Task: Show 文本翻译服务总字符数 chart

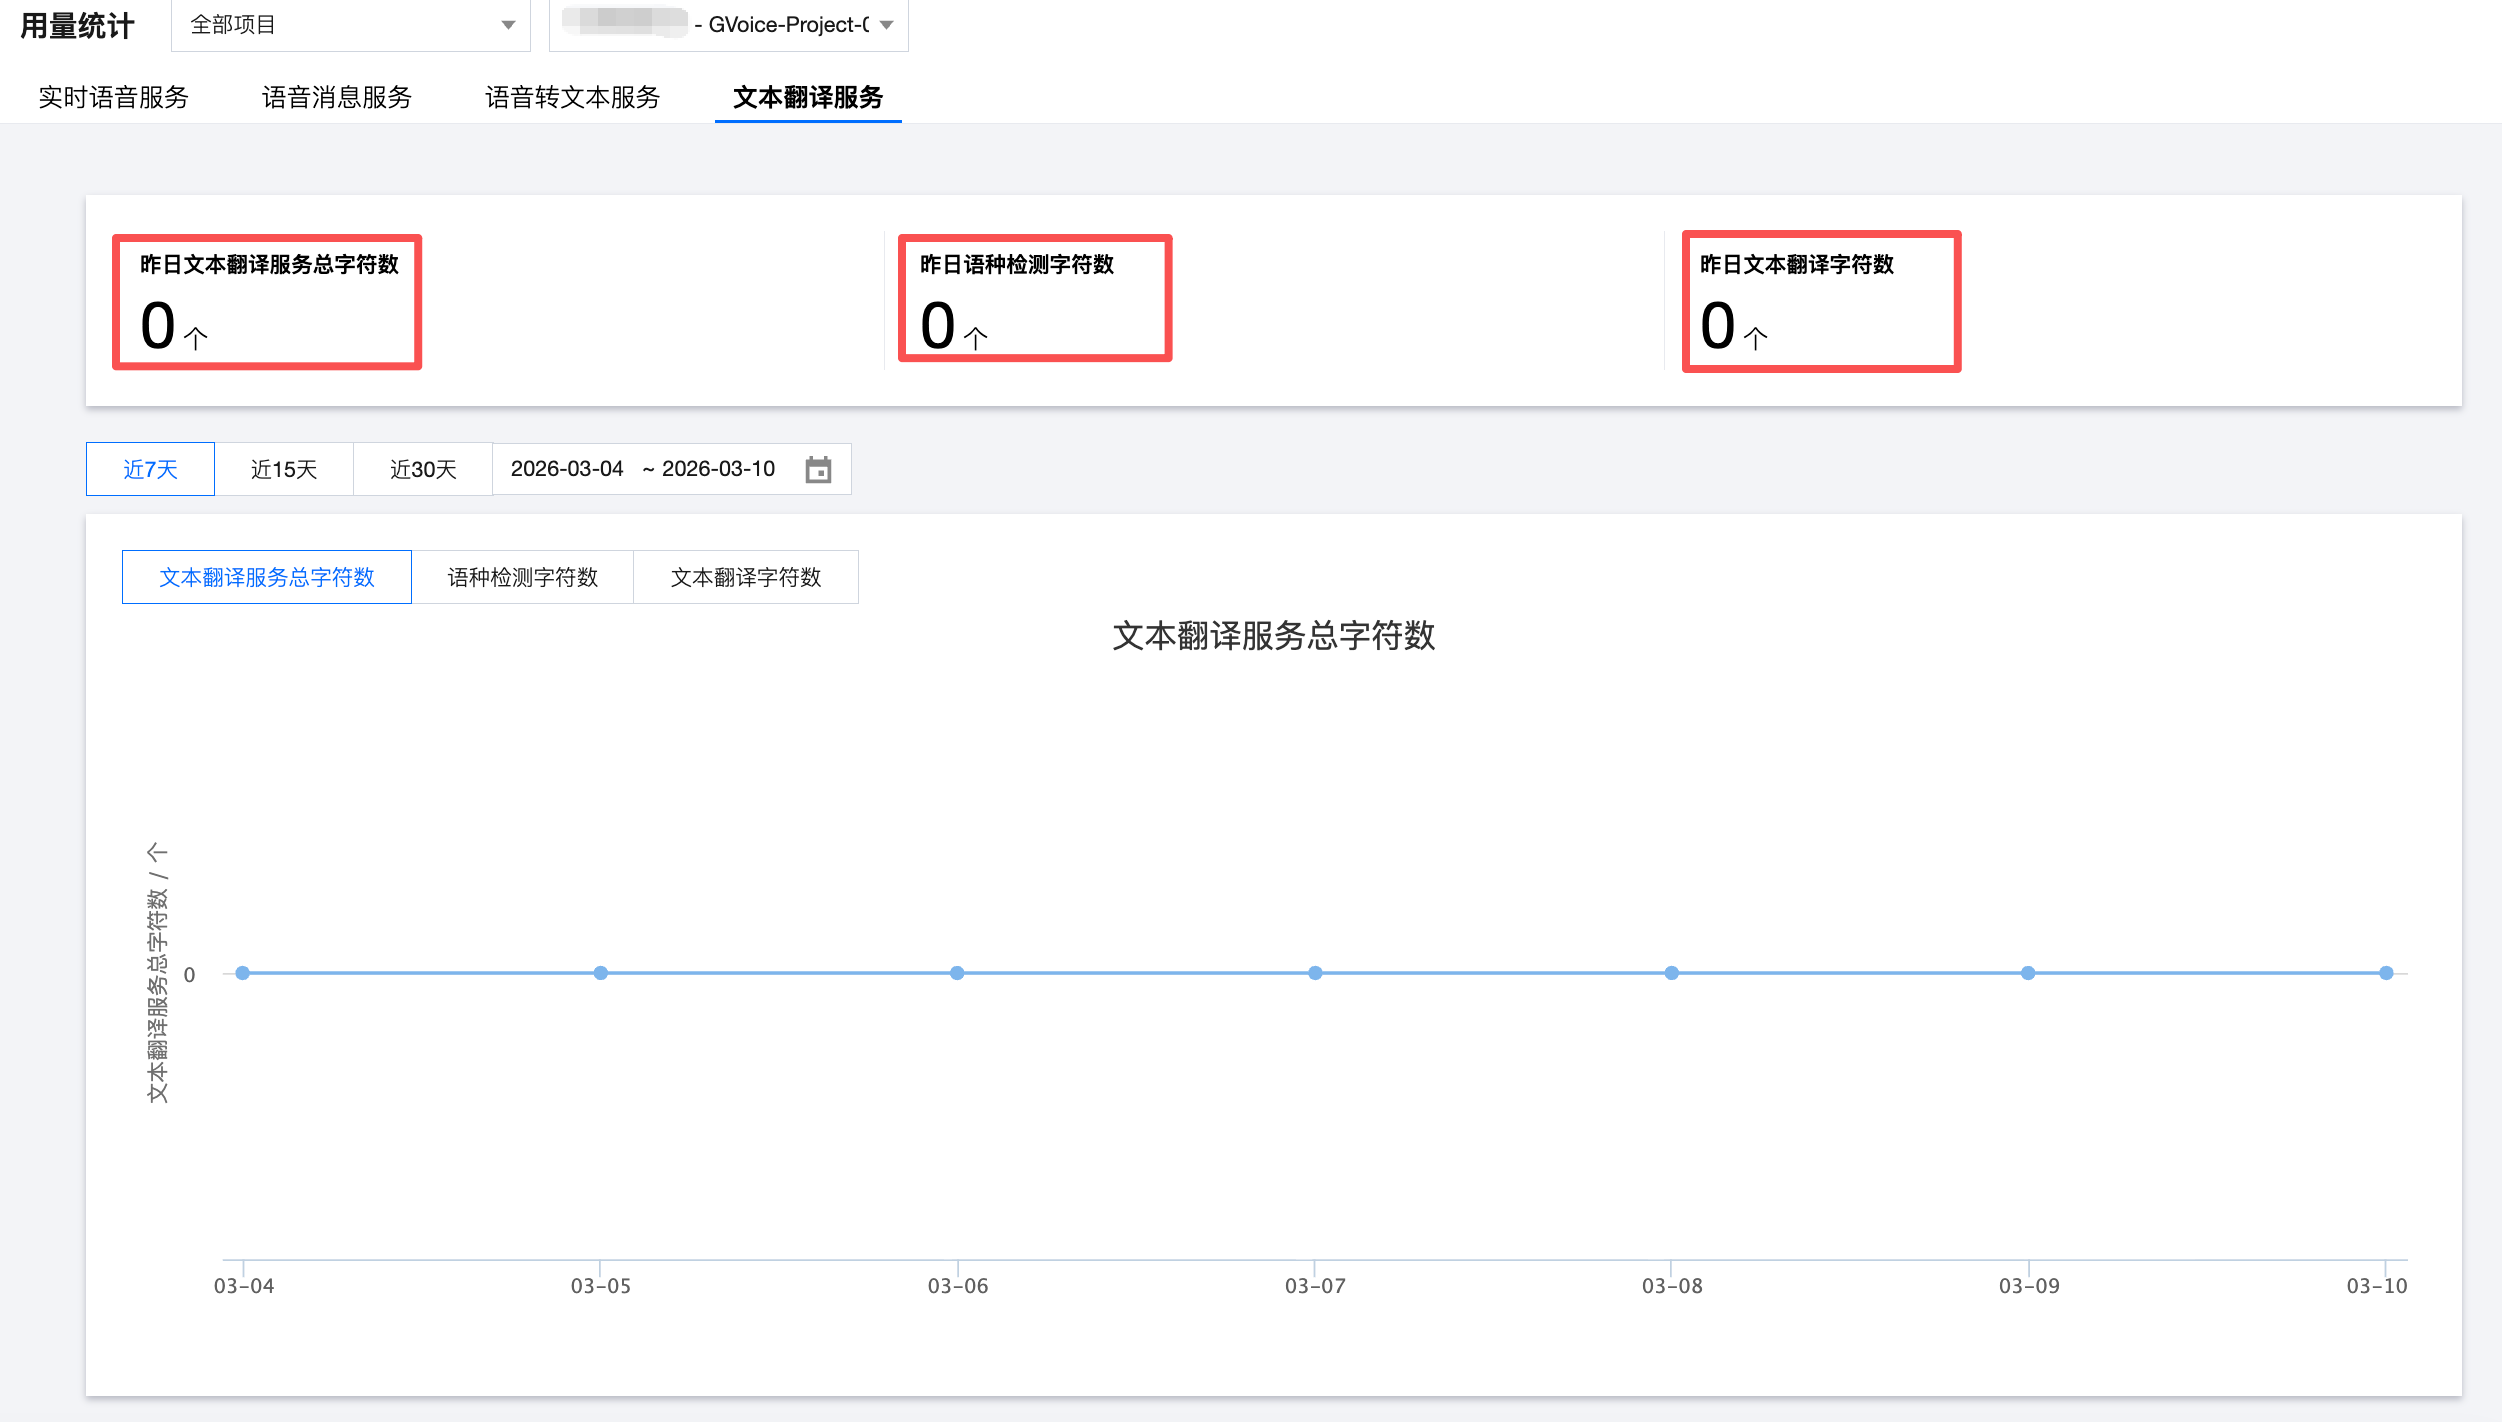Action: 267,577
